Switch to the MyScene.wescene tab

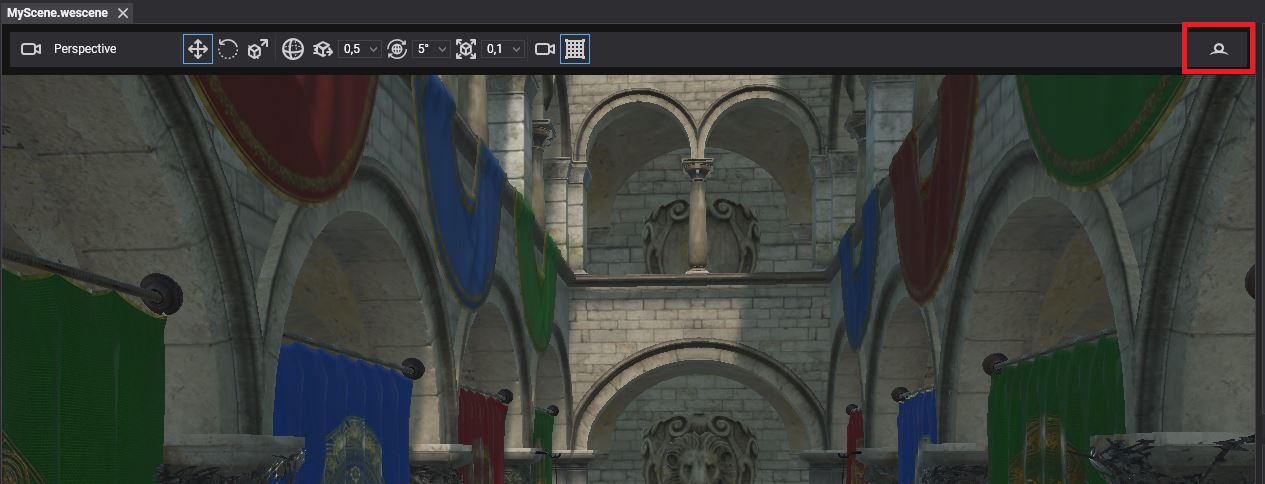57,13
